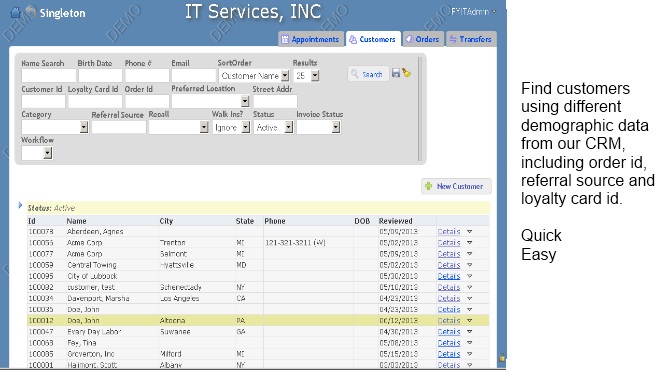Click the lock icon at bottom right
Image resolution: width=670 pixels, height=370 pixels.
click(x=502, y=357)
